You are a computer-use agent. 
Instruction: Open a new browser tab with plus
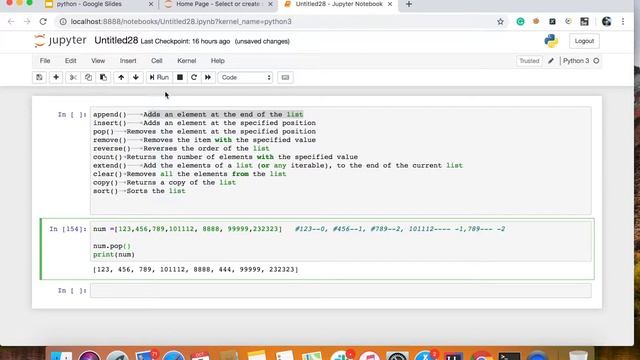point(409,4)
